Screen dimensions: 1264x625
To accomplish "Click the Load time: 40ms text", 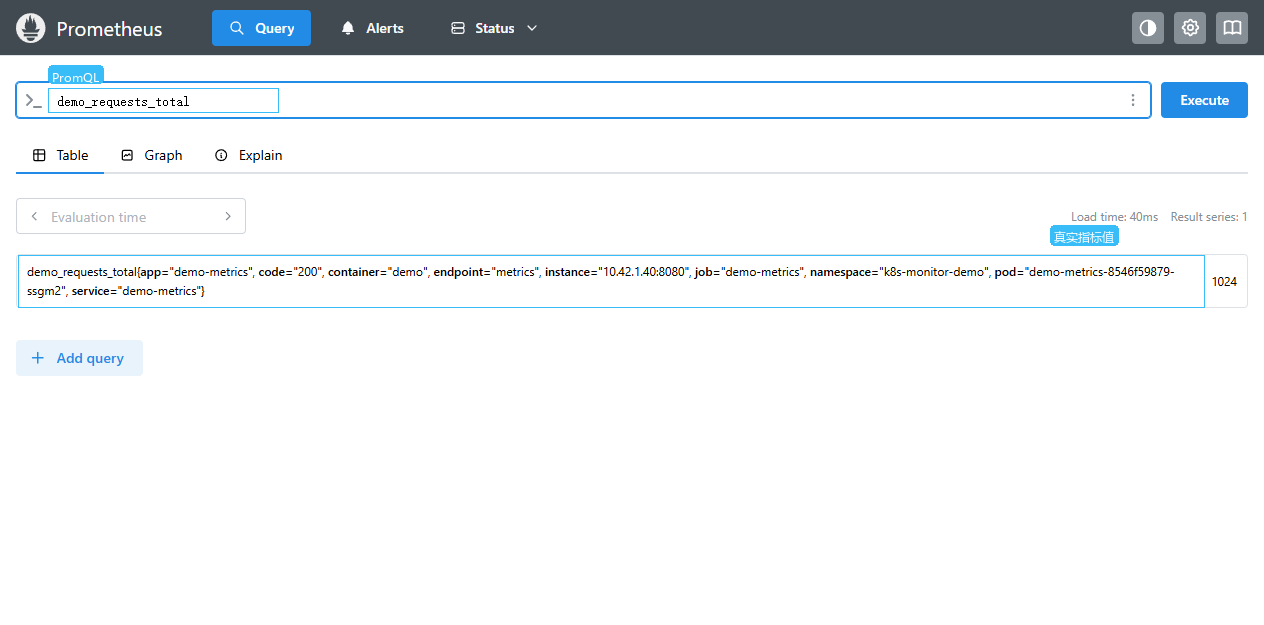I will [x=1114, y=217].
